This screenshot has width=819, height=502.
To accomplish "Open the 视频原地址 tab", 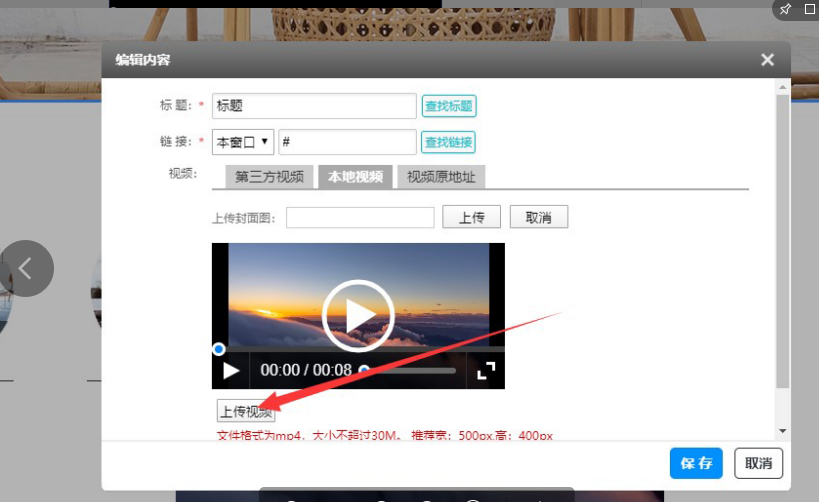I will point(441,177).
